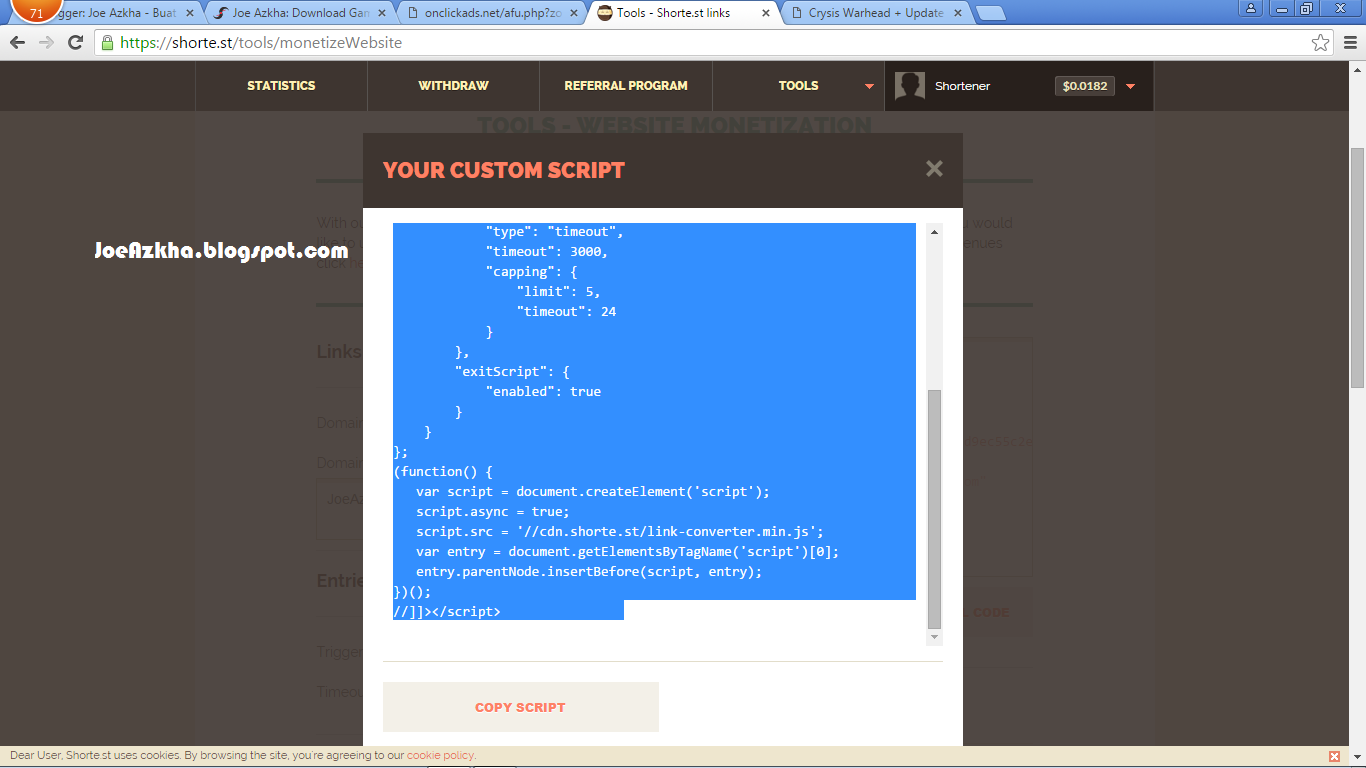Close the Joe Azkha: Download tab
Screen dimensions: 1366x768
pos(382,13)
